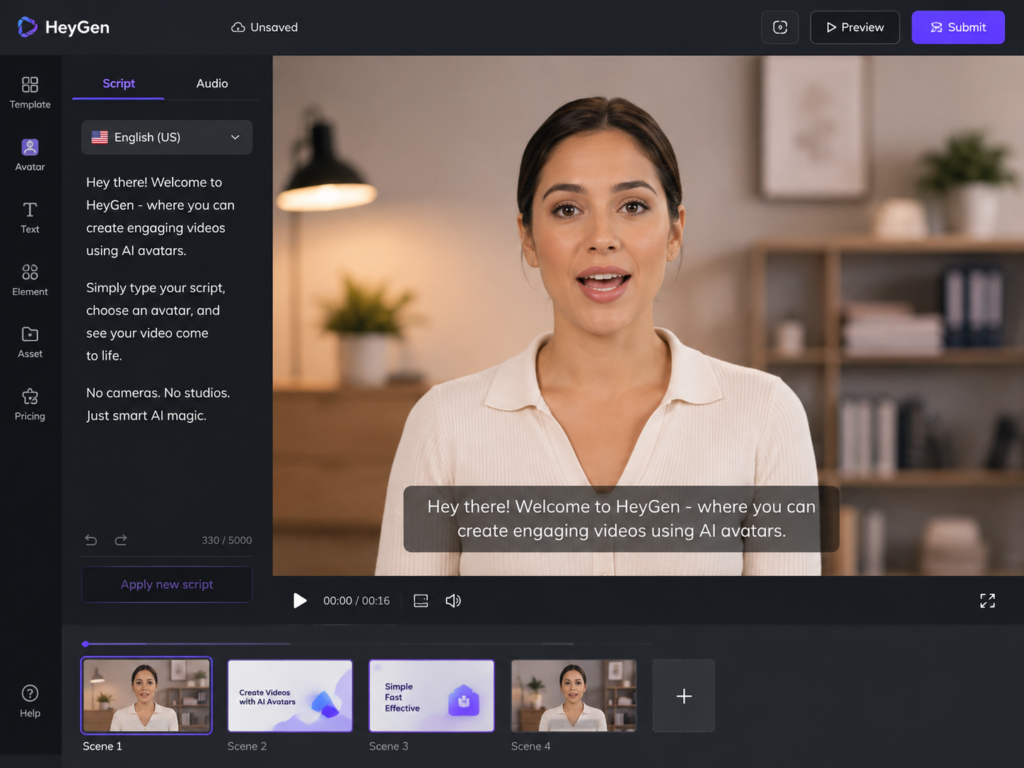Select the Scene 2 thumbnail

(290, 696)
